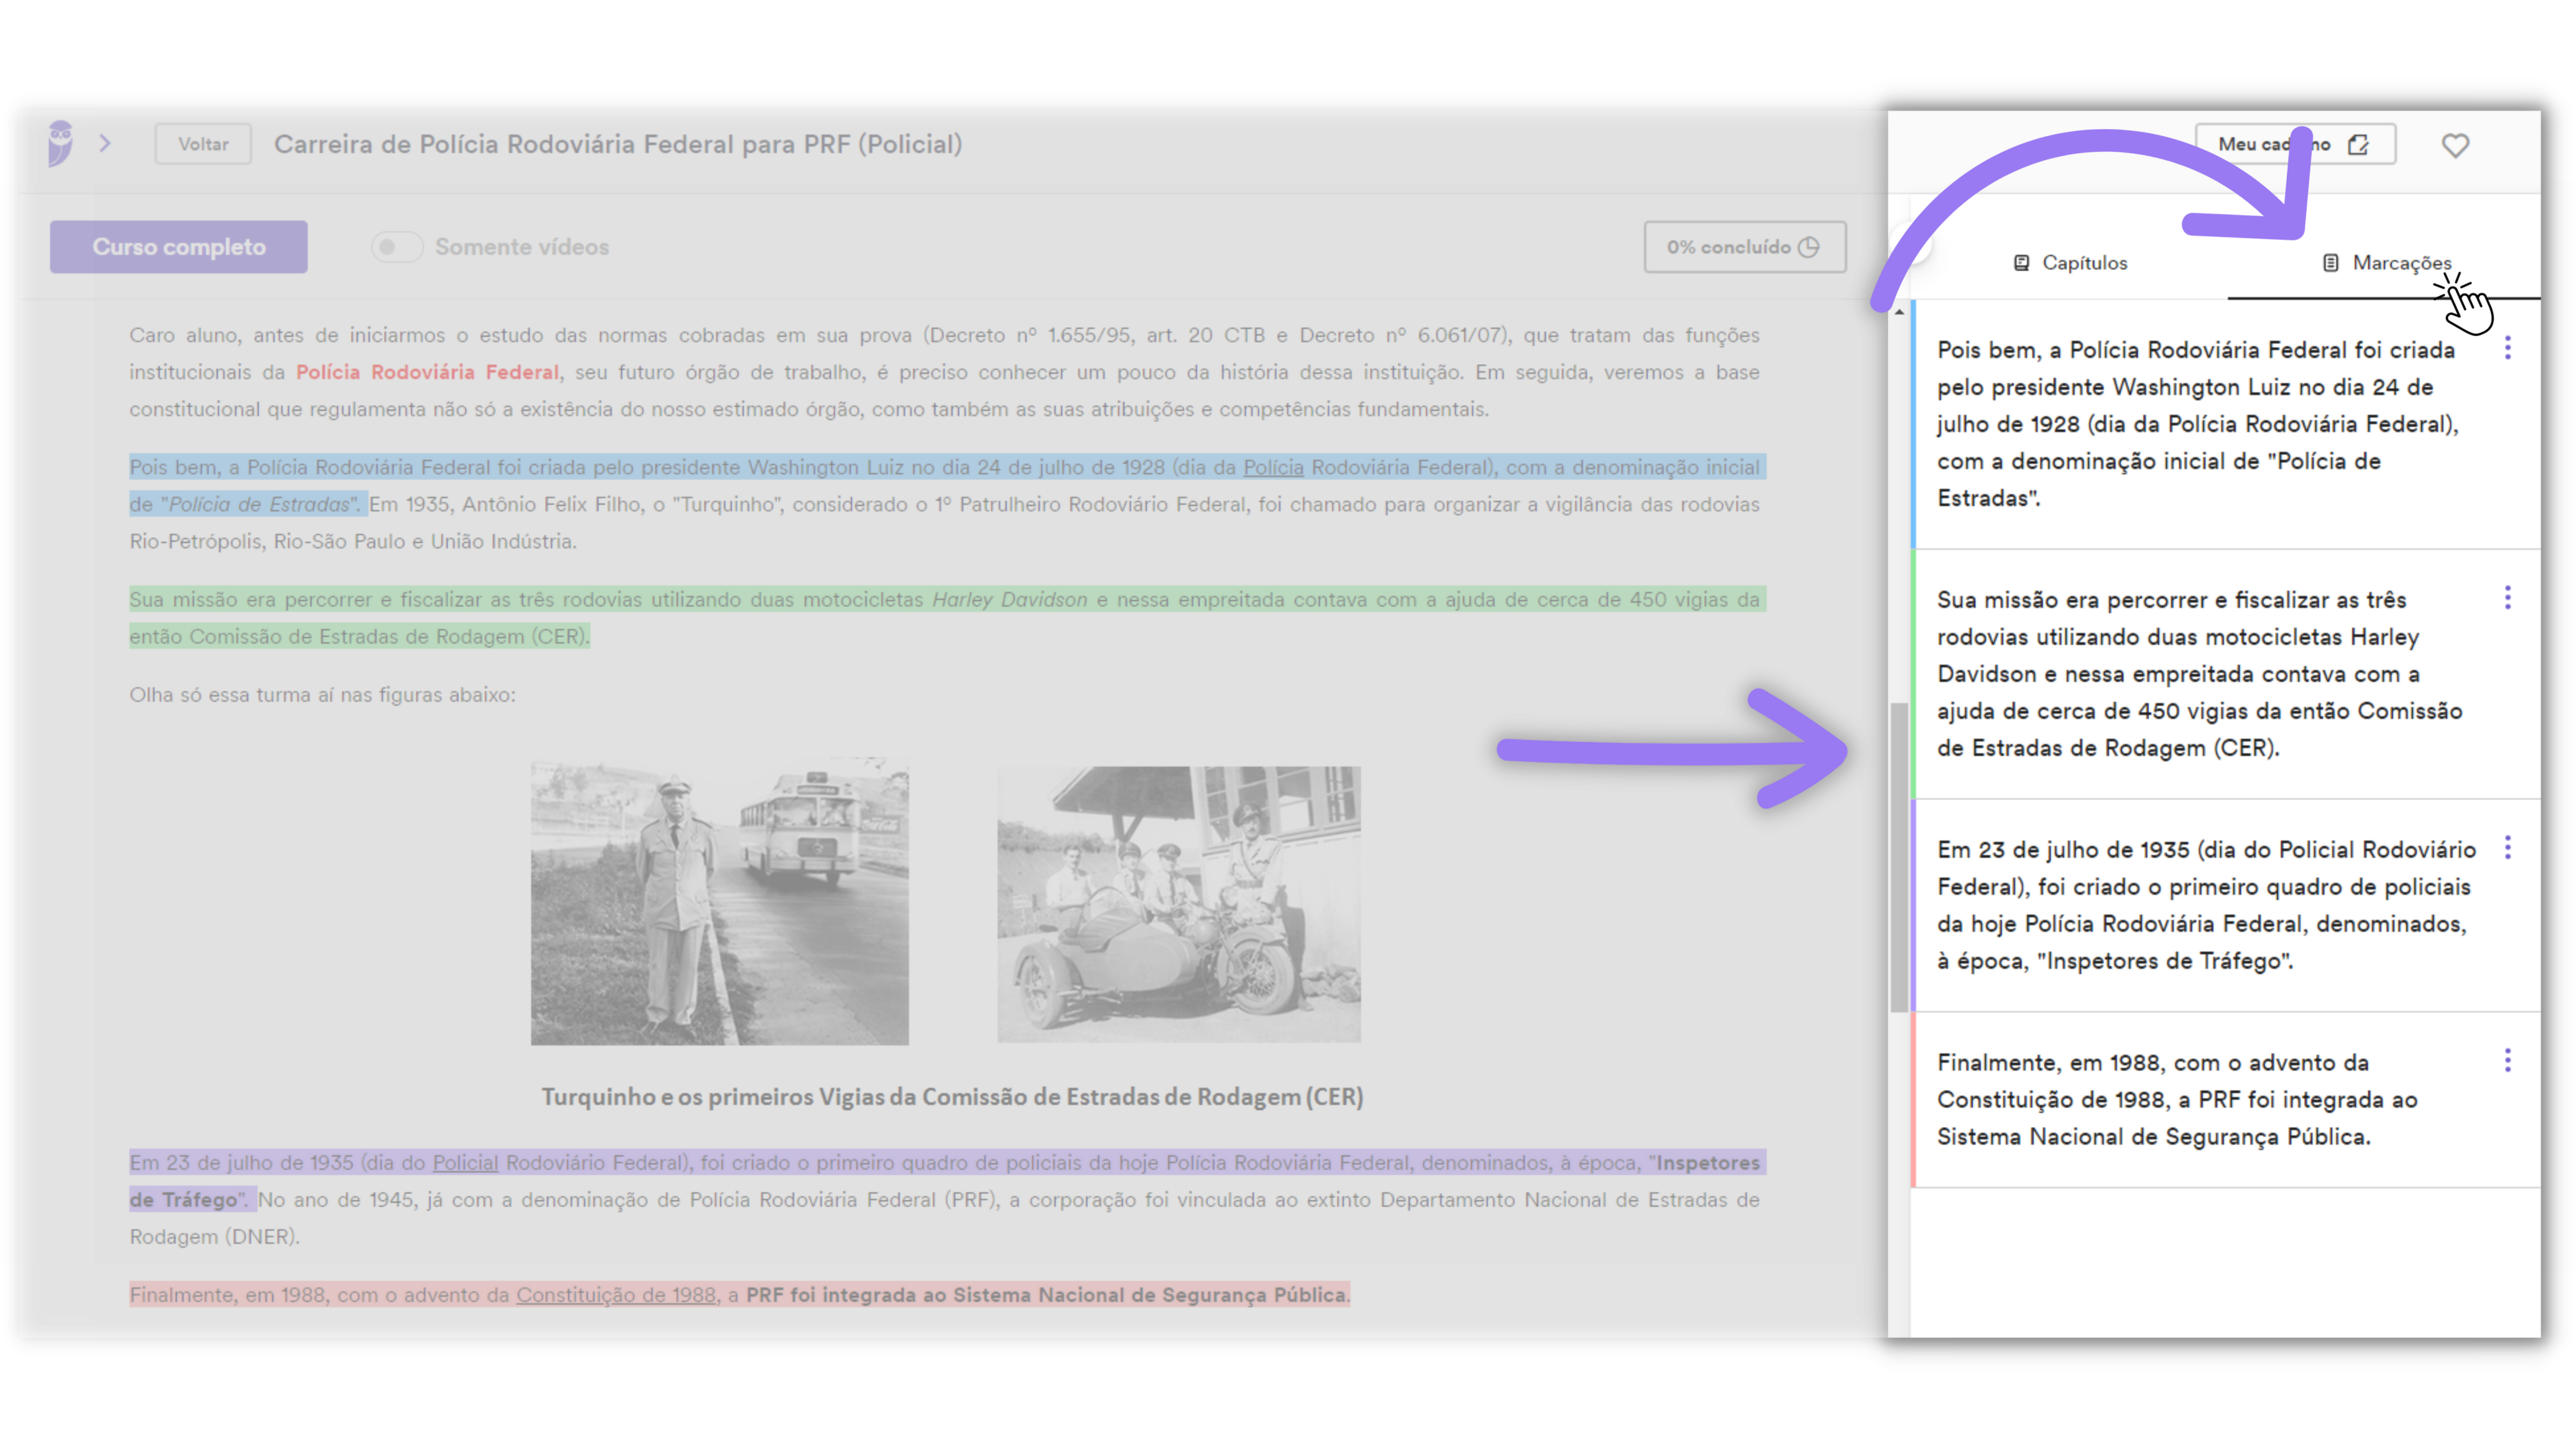Image resolution: width=2576 pixels, height=1449 pixels.
Task: Click the list icon on Marcações tab
Action: click(x=2330, y=263)
